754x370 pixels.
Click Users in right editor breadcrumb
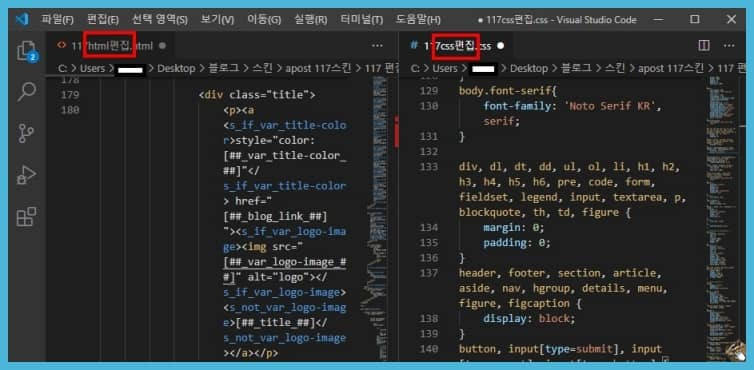pyautogui.click(x=445, y=68)
